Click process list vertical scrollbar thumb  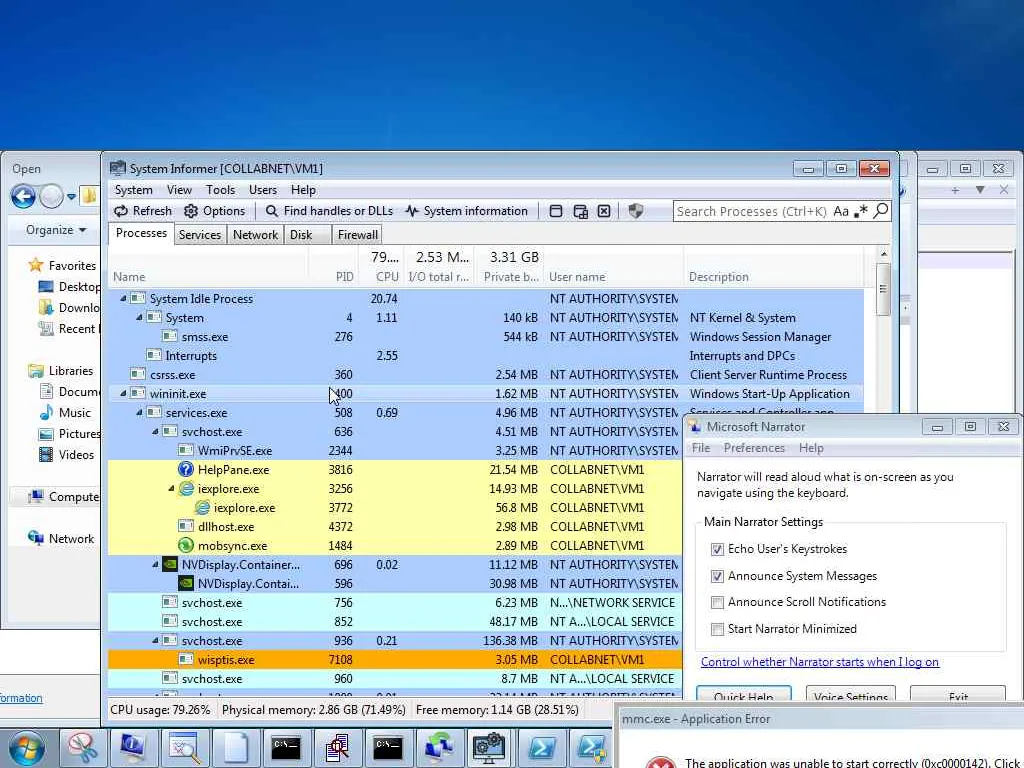pos(883,289)
